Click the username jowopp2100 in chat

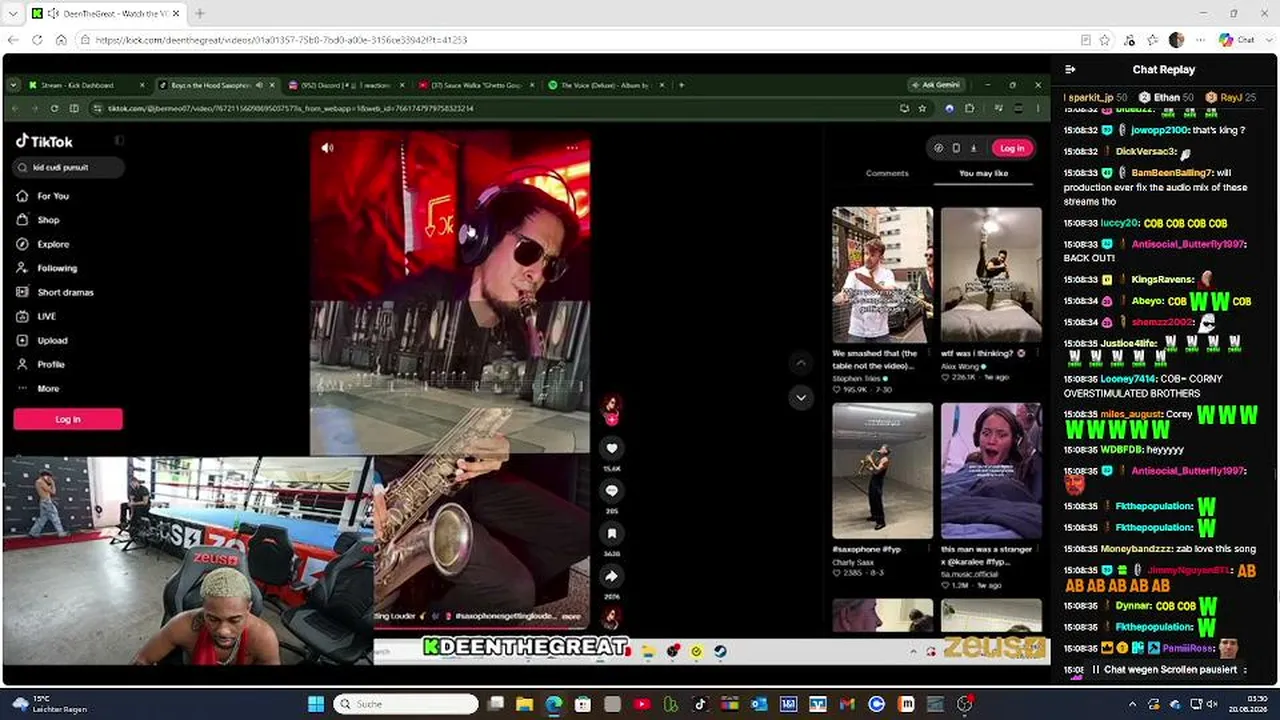coord(1160,130)
